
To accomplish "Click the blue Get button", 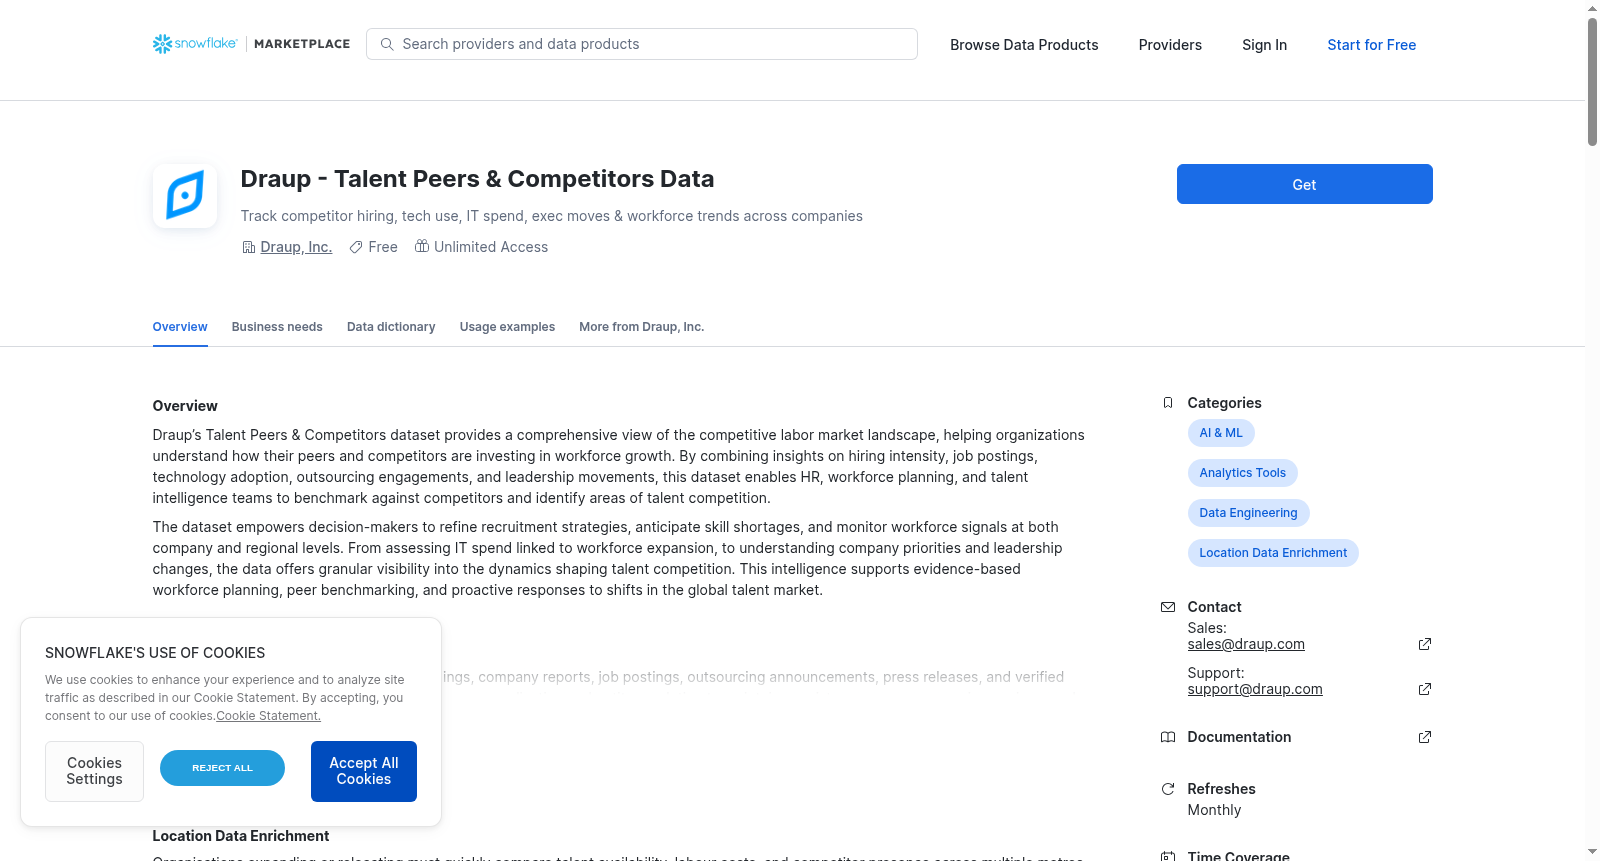I will 1304,184.
